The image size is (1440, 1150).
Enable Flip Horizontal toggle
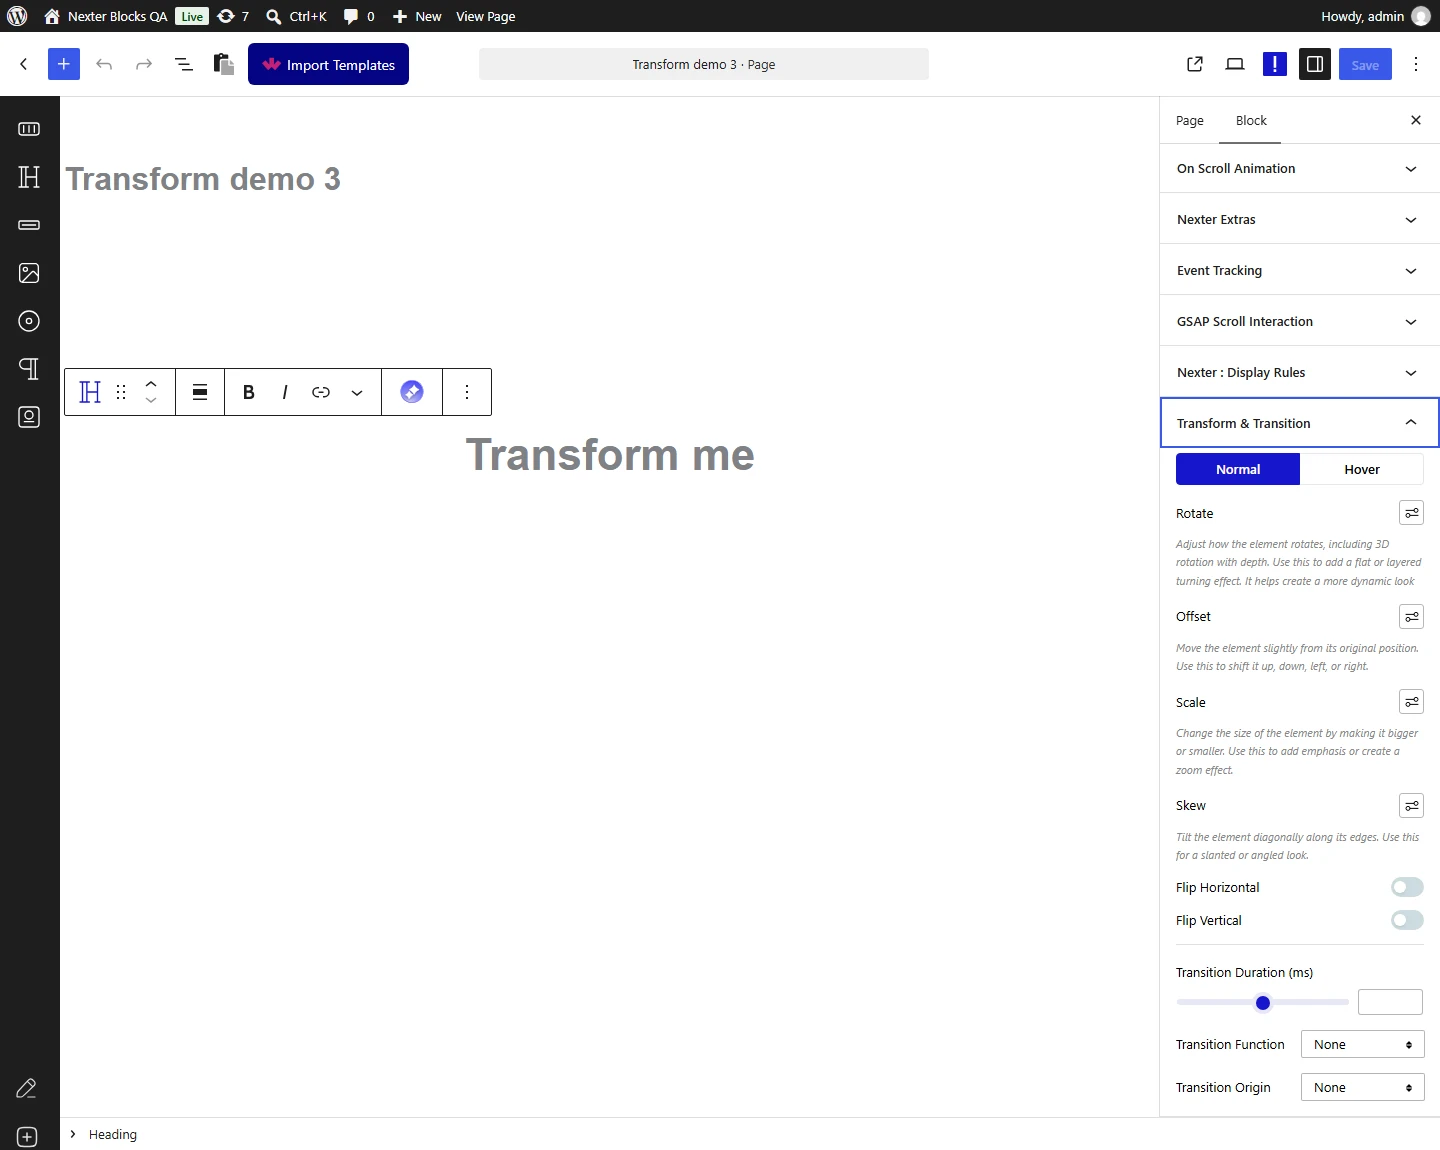pos(1407,887)
